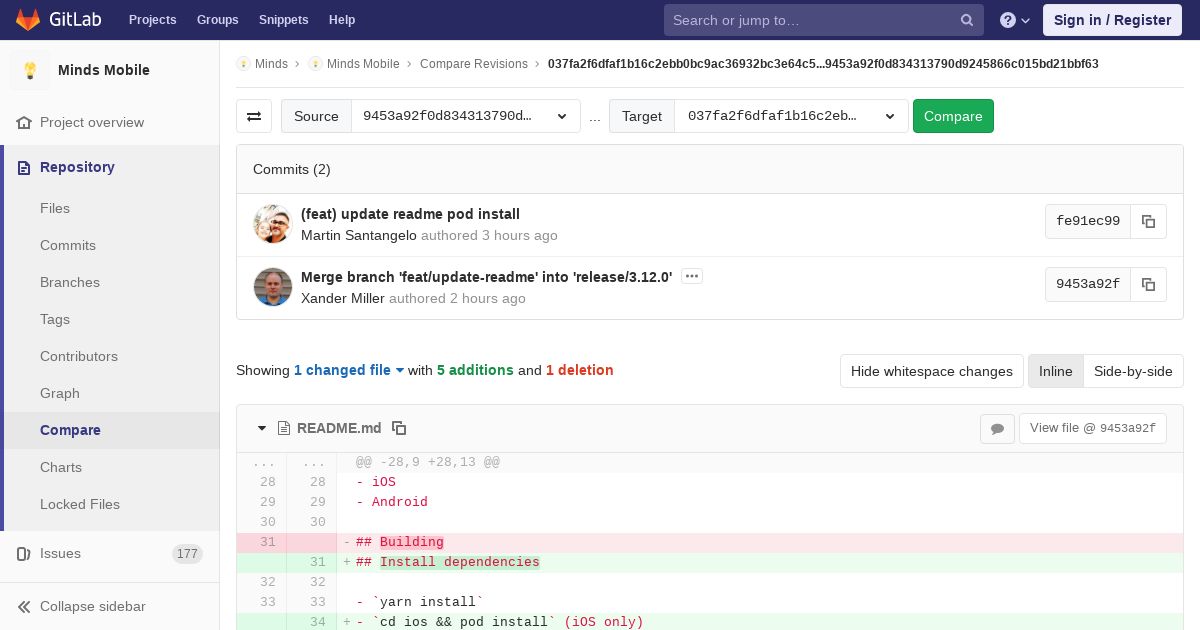
Task: Switch to Side-by-side diff view
Action: click(1133, 371)
